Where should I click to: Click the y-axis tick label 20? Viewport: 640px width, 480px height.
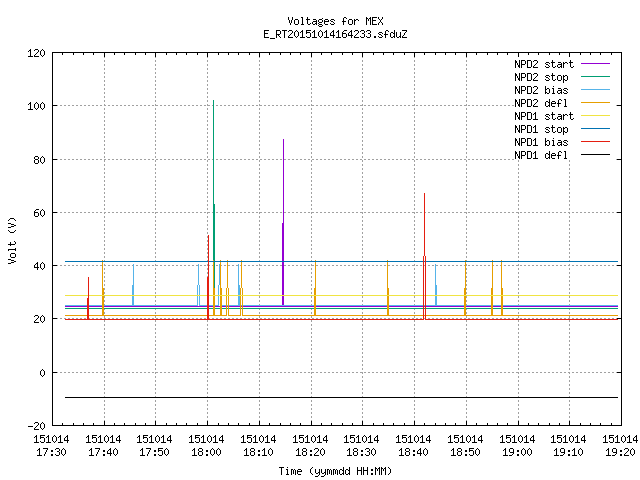coord(39,319)
